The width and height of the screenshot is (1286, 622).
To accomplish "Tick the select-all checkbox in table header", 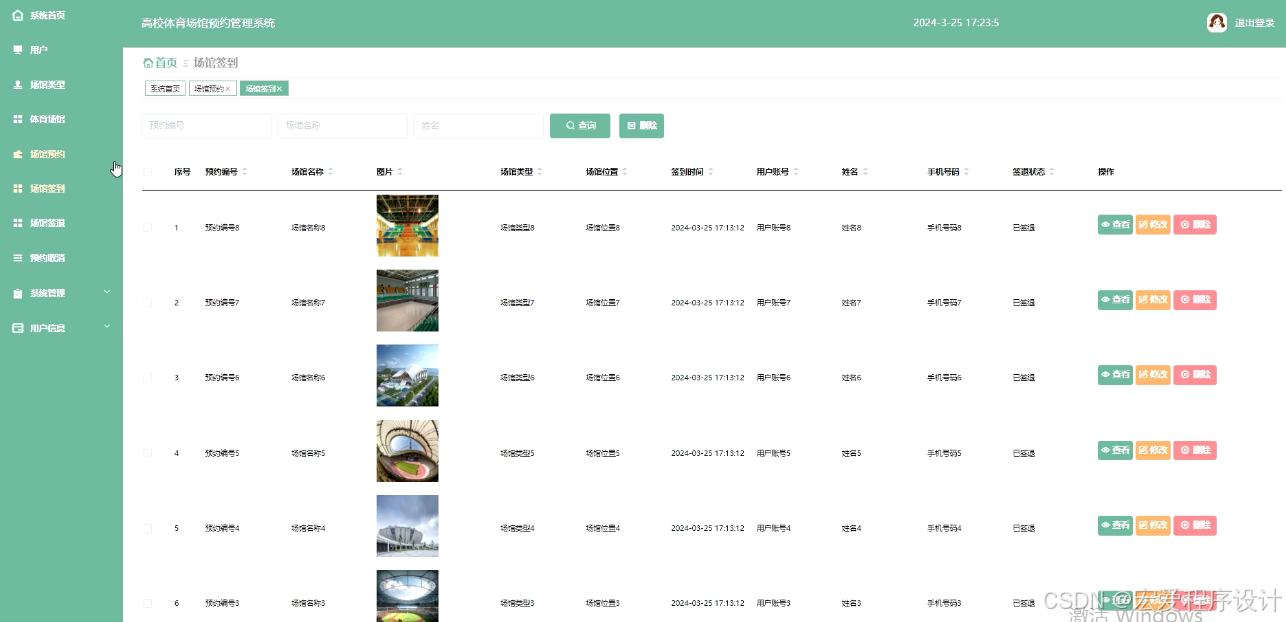I will click(x=147, y=172).
